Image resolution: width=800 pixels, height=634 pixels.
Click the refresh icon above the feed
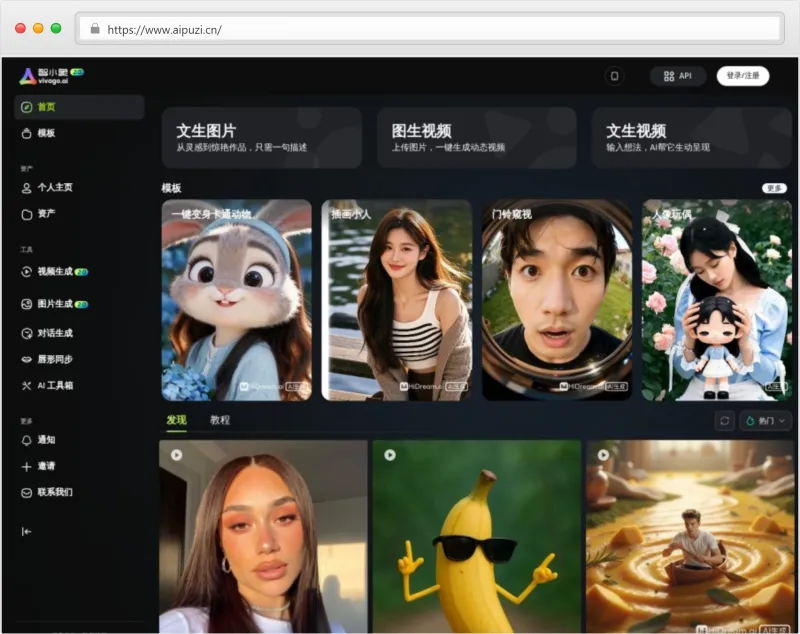pyautogui.click(x=724, y=421)
